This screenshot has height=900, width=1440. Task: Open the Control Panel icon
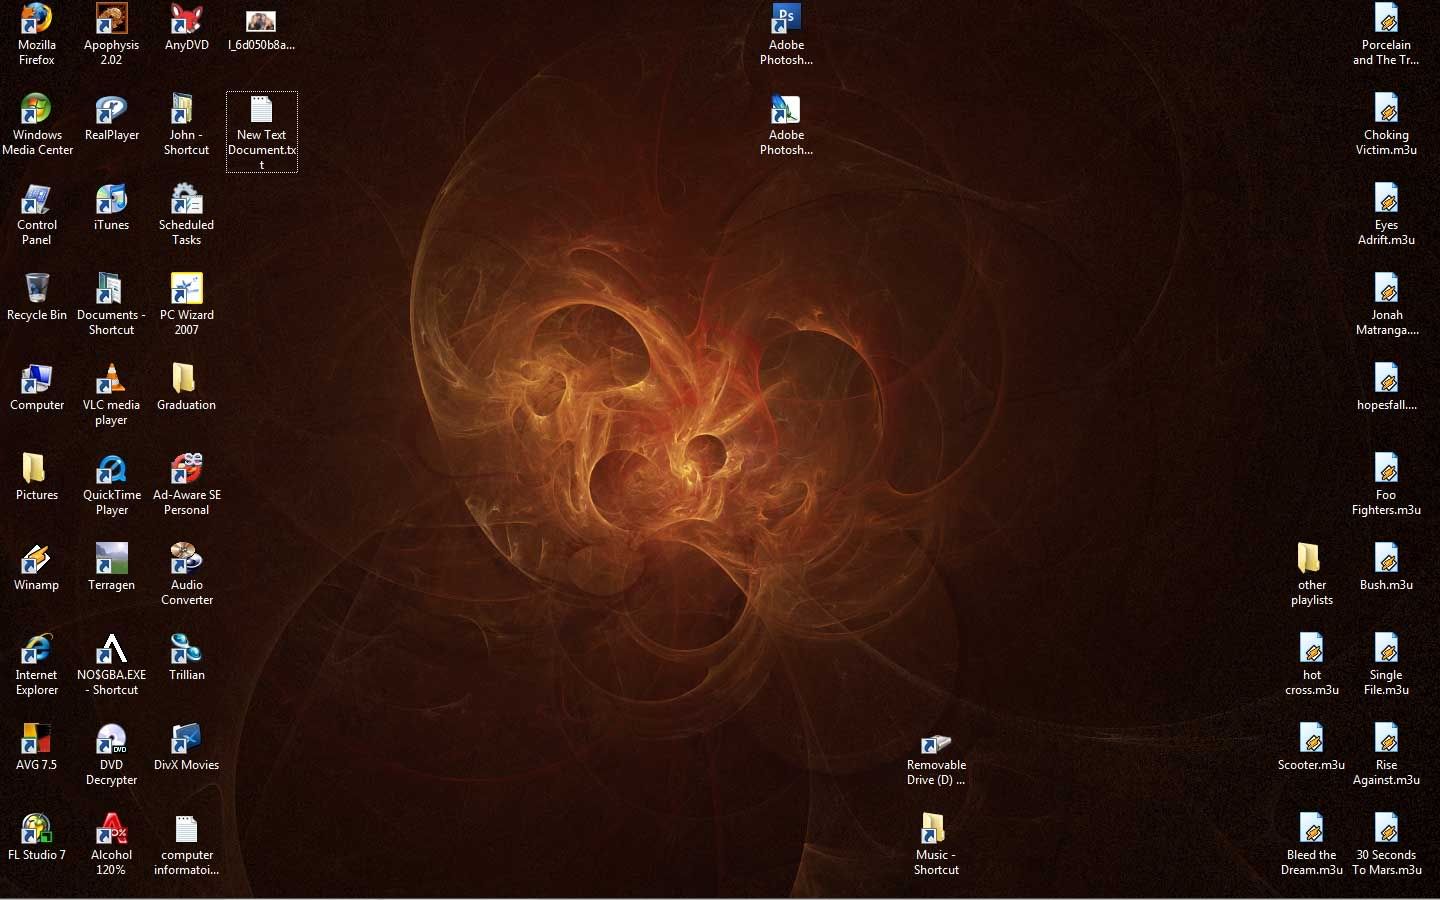(36, 199)
